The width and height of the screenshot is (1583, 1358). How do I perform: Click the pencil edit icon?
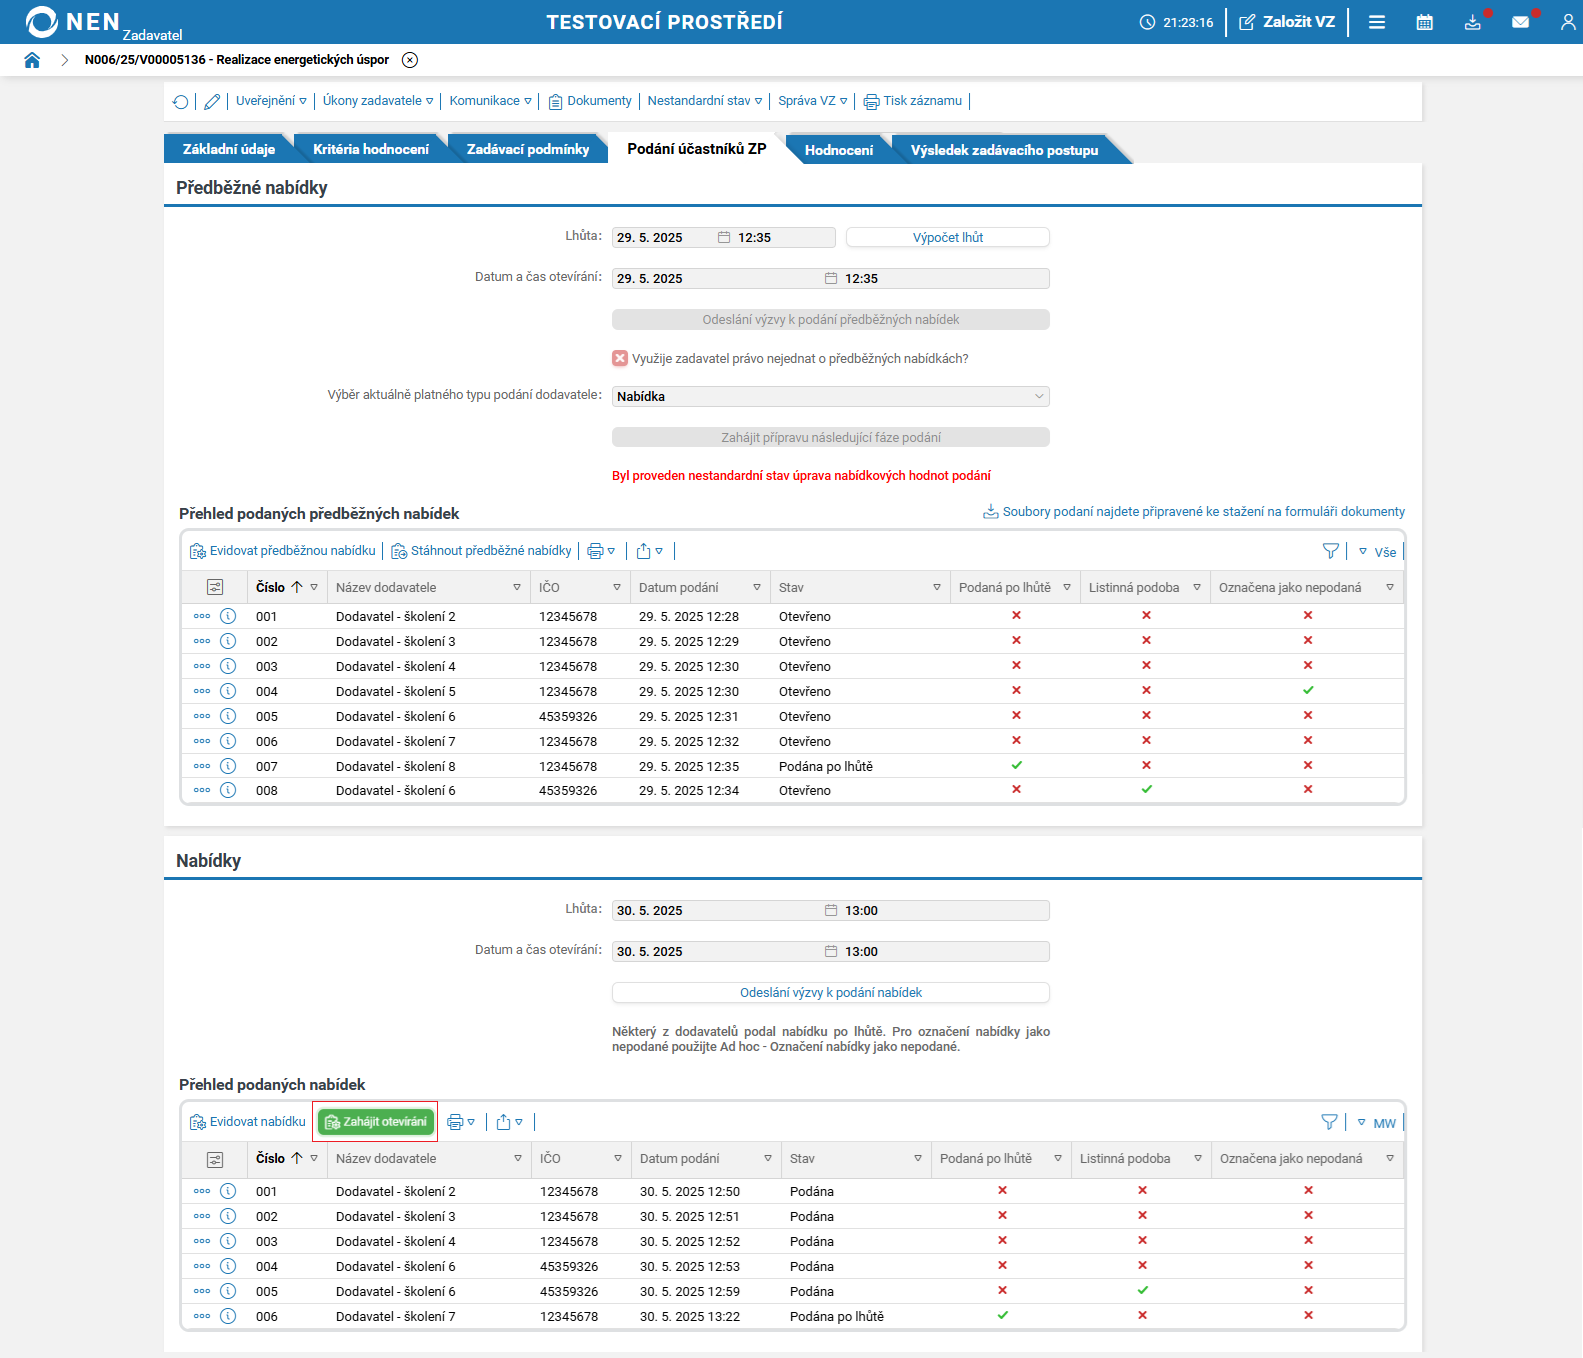[x=212, y=102]
